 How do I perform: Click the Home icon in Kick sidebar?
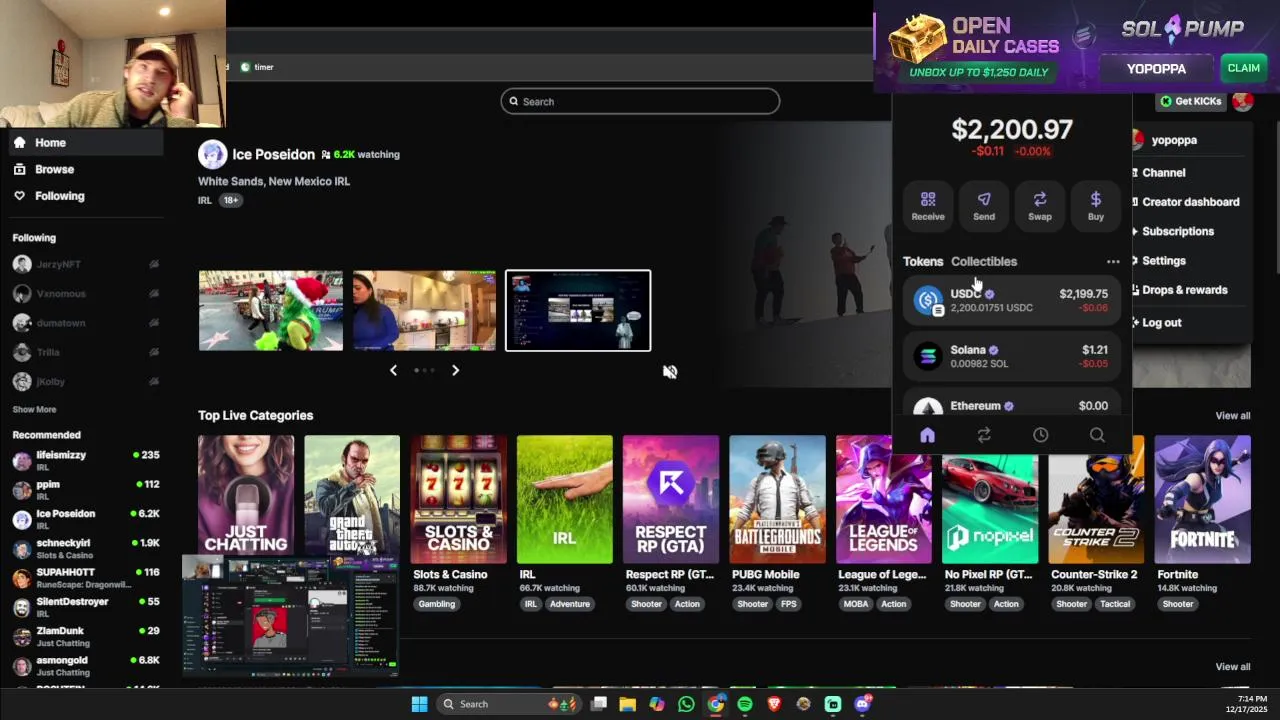click(19, 142)
